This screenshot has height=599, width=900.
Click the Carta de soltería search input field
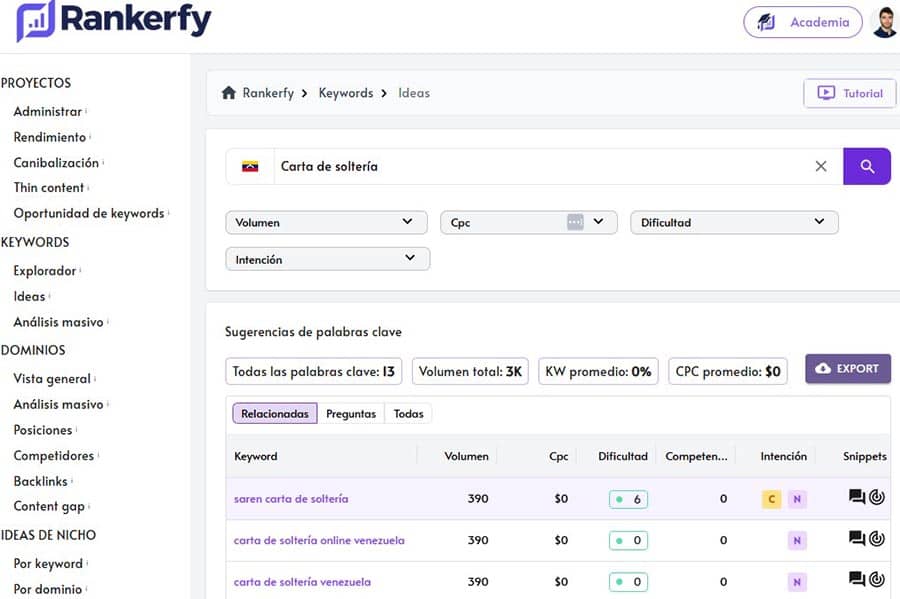pos(540,166)
